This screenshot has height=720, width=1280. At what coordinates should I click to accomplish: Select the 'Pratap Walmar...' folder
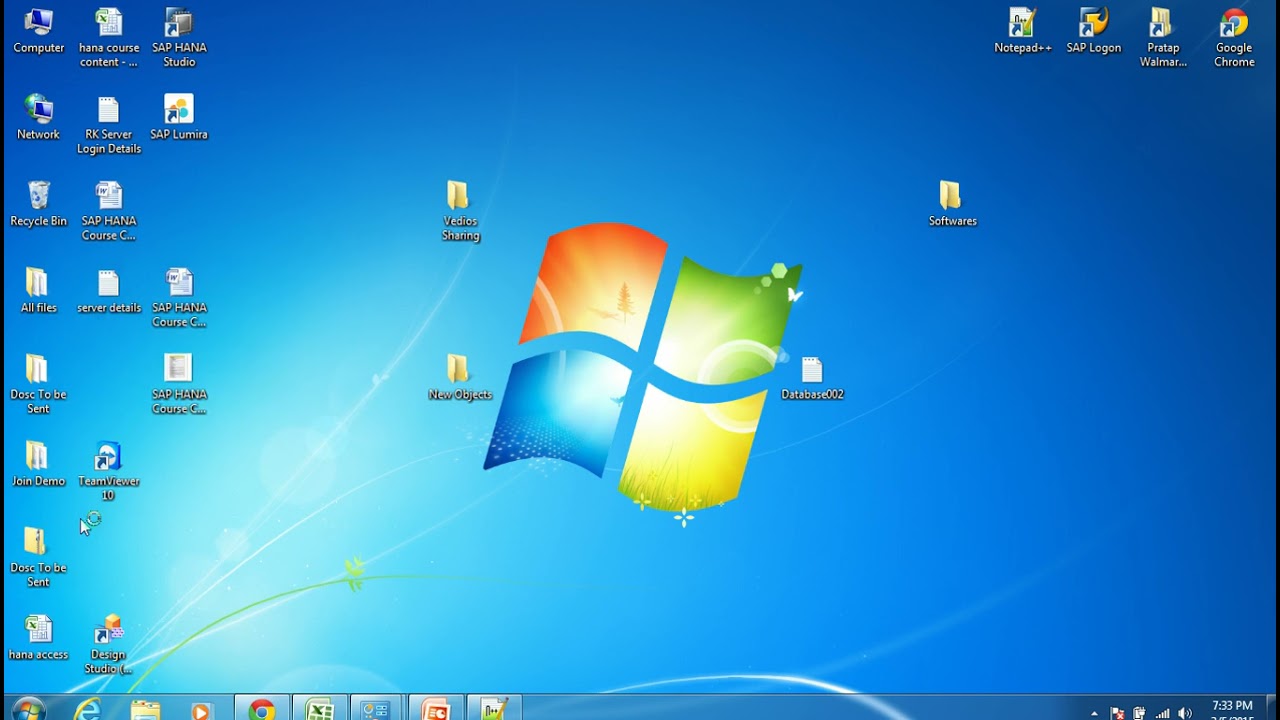(1163, 38)
